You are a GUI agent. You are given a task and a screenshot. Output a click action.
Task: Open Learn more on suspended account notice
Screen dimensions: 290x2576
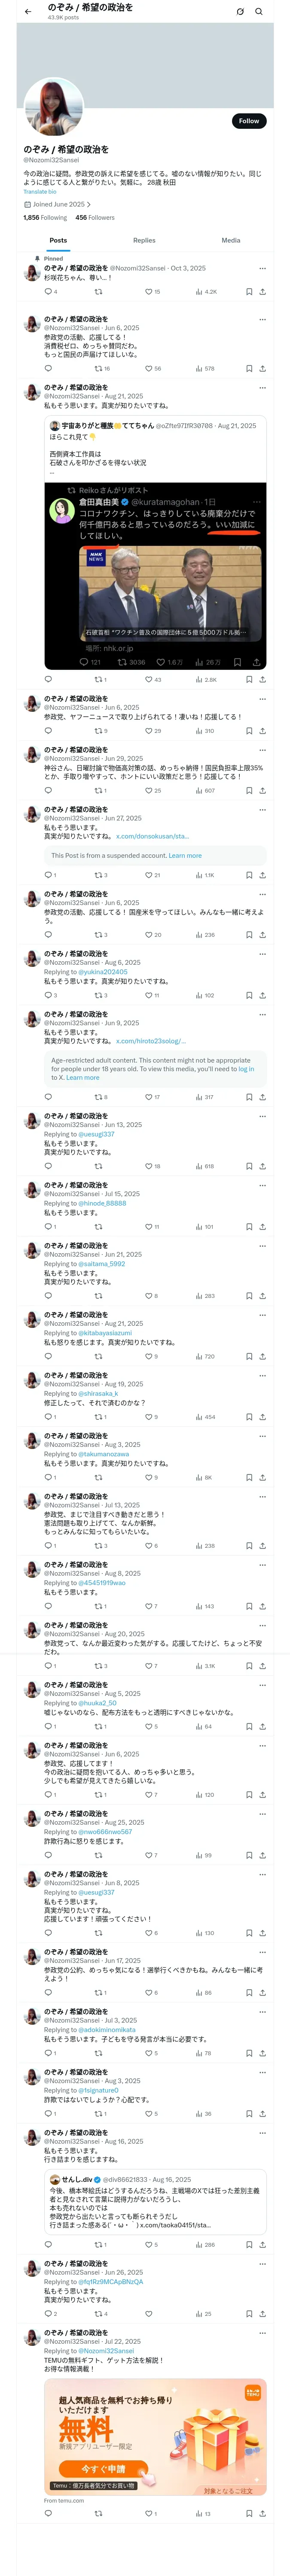185,855
